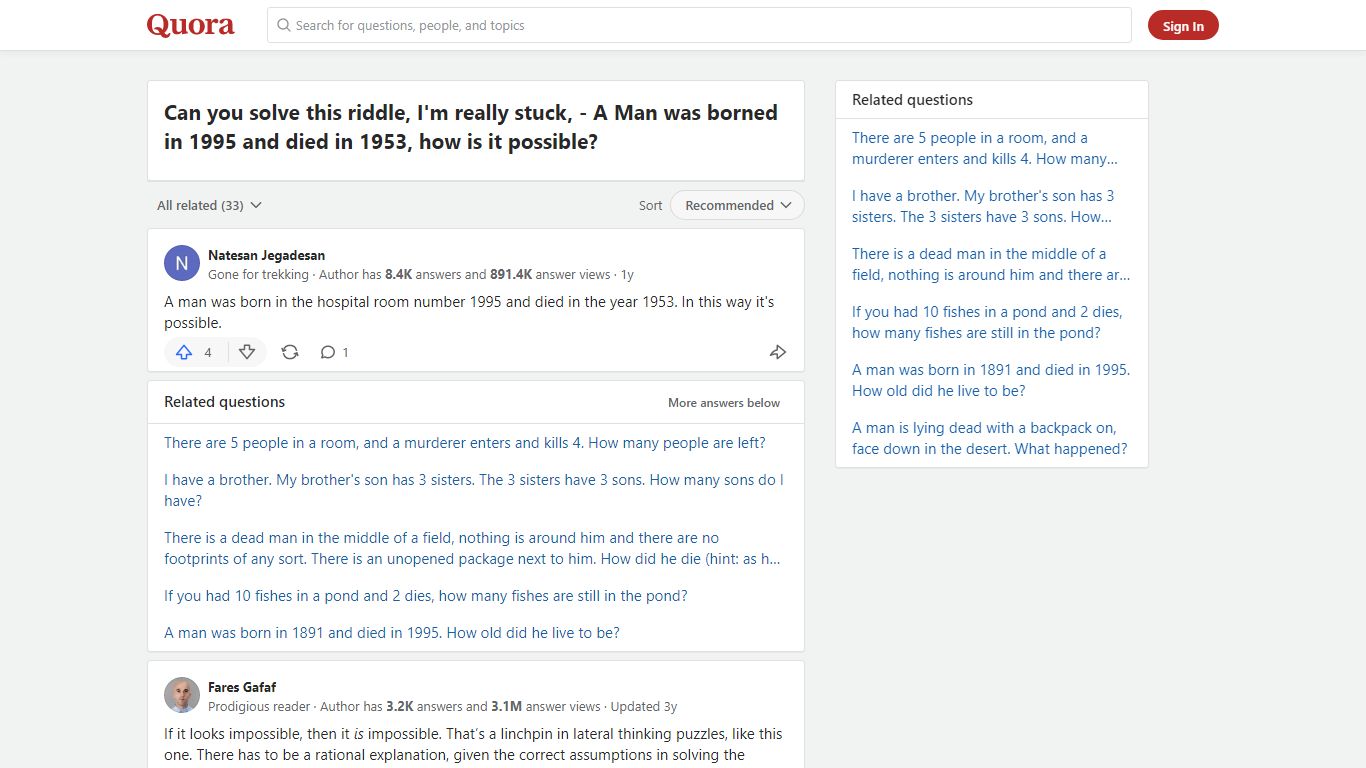Screen dimensions: 1366x768
Task: Click the riddle question title
Action: [x=471, y=127]
